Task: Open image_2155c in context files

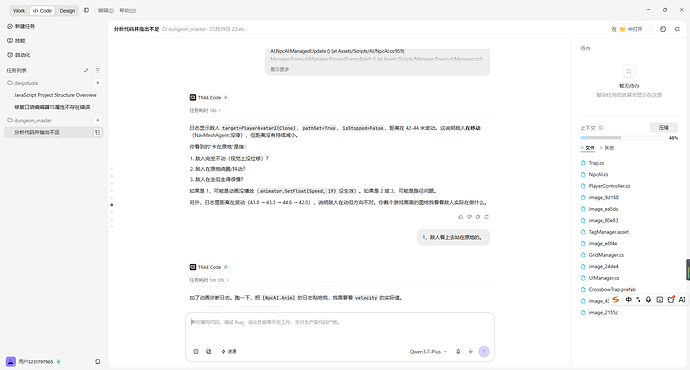Action: pos(603,312)
